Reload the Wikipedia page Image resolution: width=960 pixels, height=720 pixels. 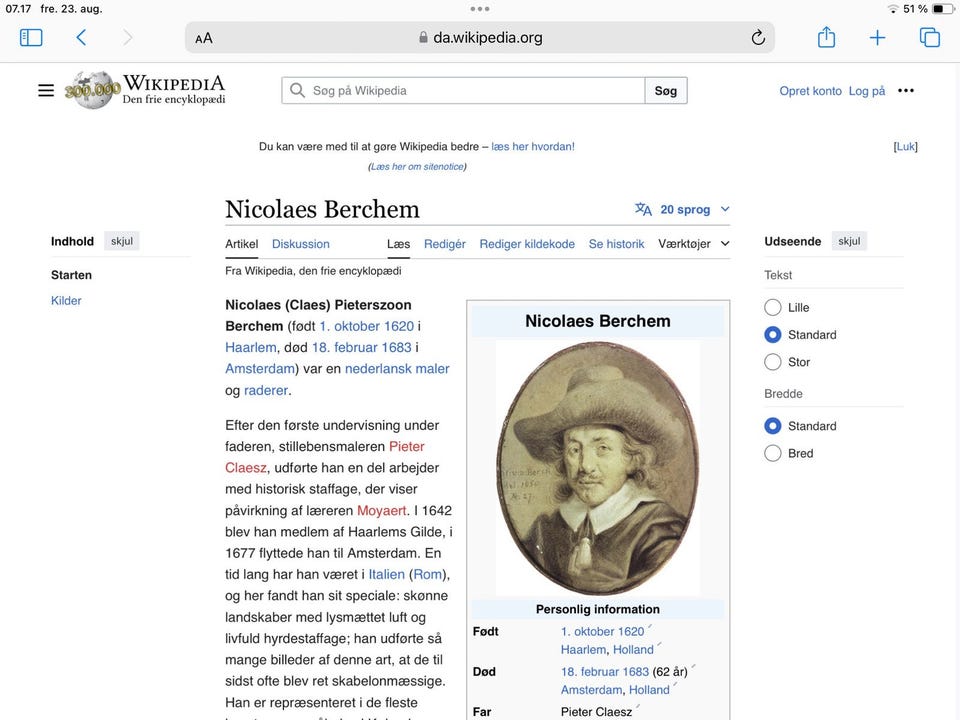pos(758,36)
